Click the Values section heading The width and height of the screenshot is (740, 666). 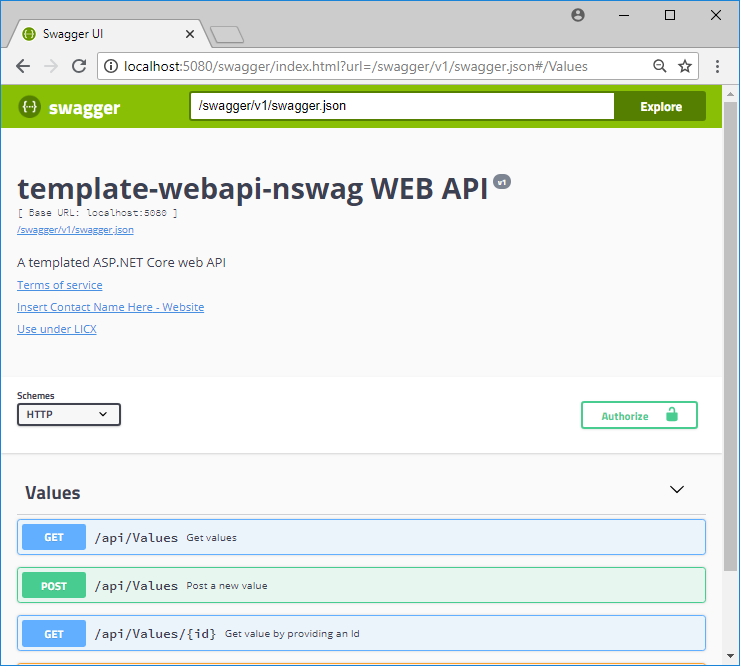(52, 493)
